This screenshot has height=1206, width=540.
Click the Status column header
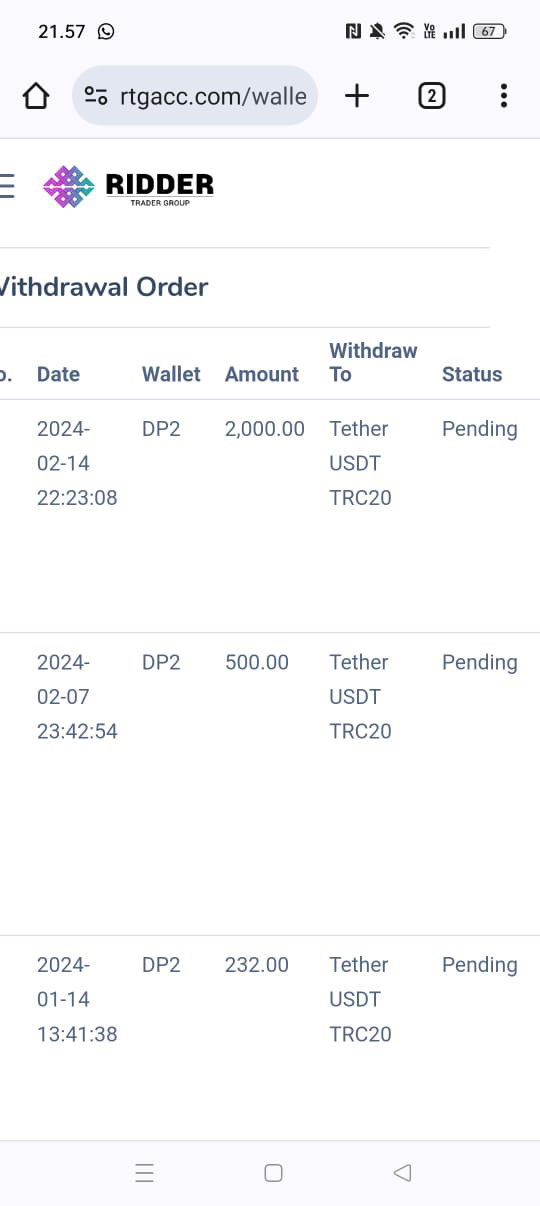point(472,374)
